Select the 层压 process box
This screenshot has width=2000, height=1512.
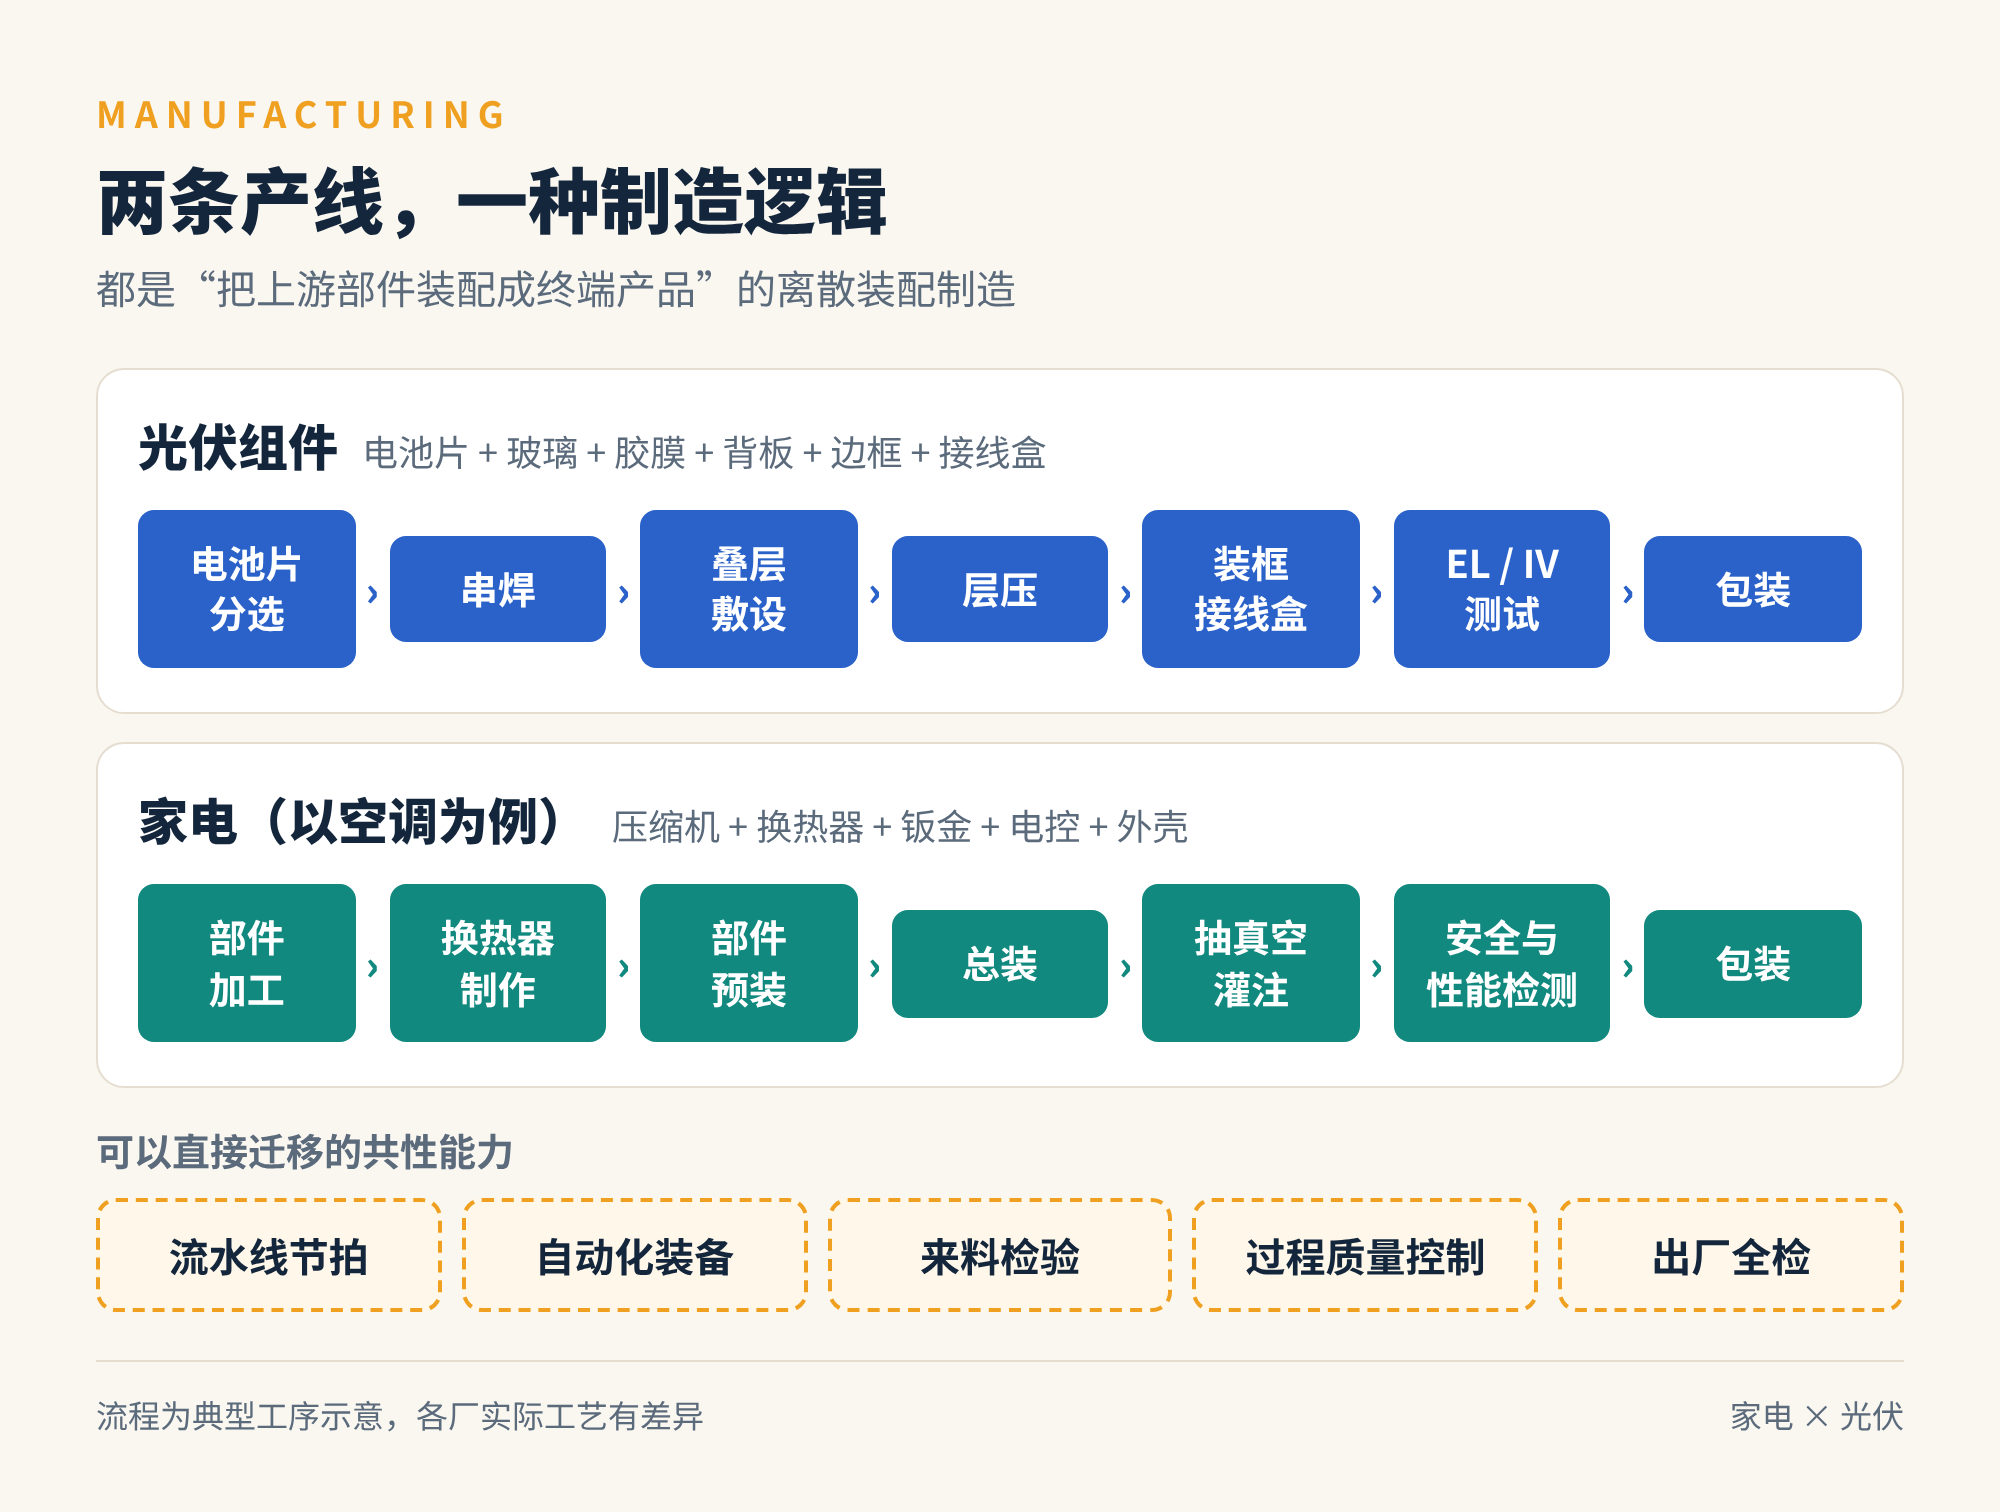(1000, 589)
